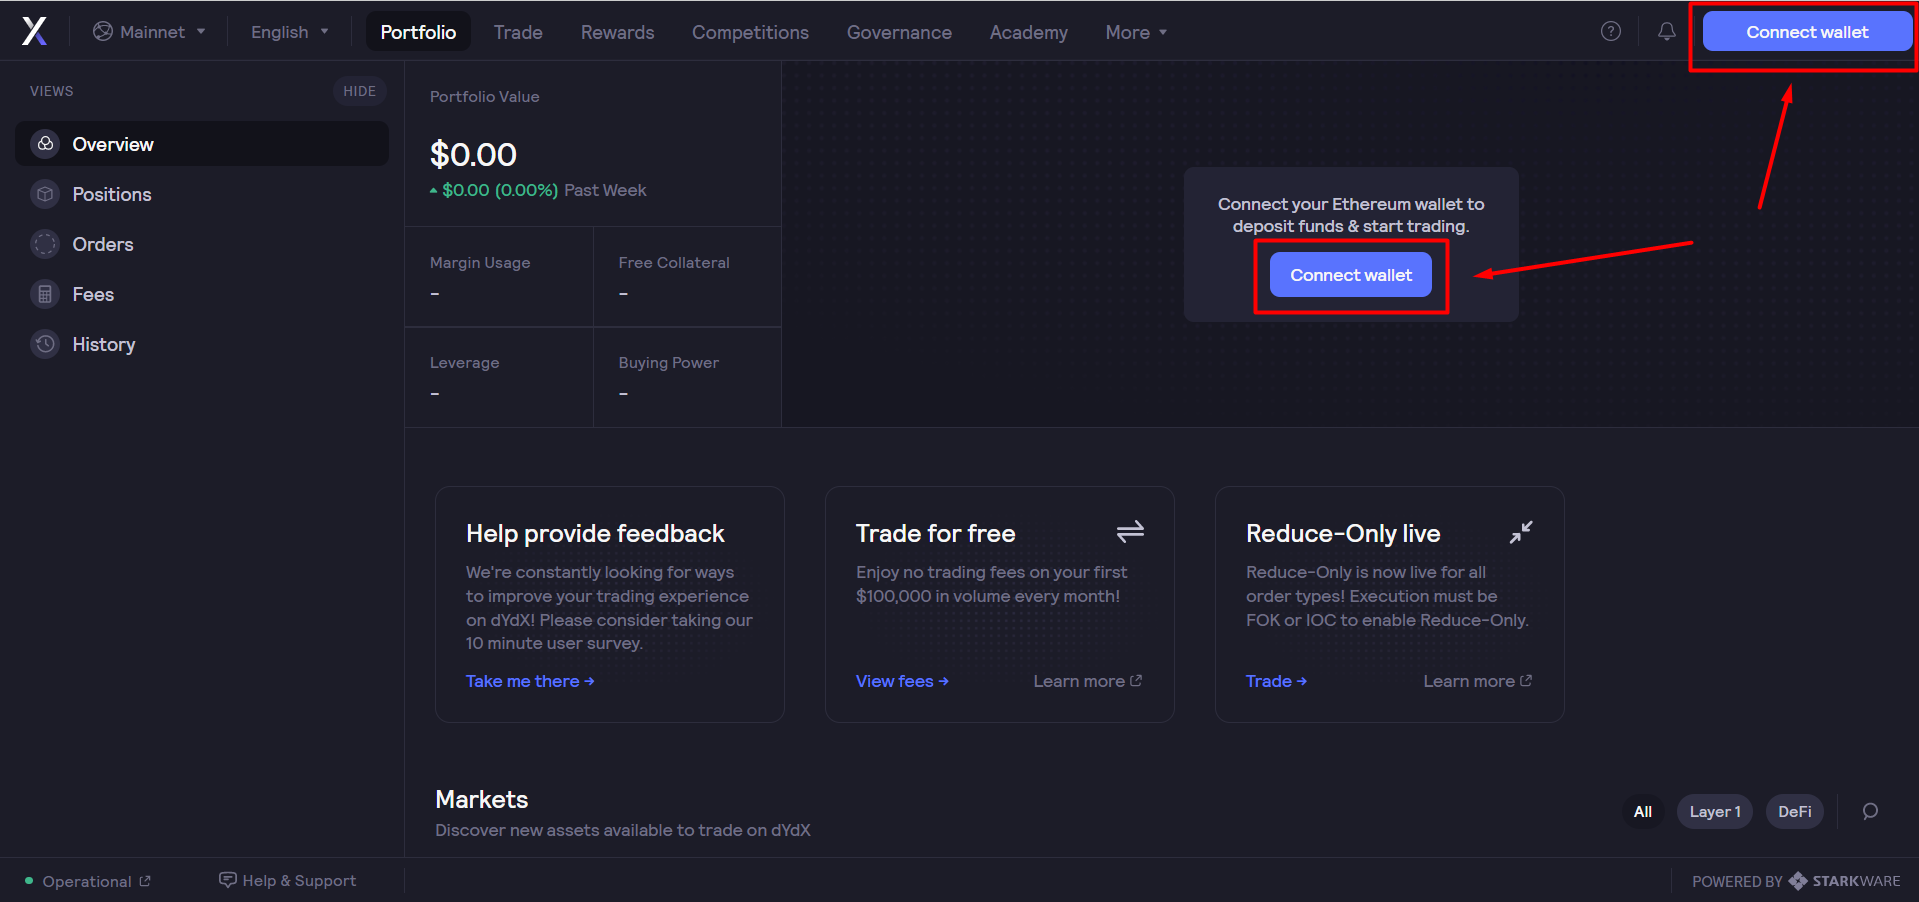Image resolution: width=1919 pixels, height=902 pixels.
Task: Select Overview in the sidebar
Action: pos(202,144)
